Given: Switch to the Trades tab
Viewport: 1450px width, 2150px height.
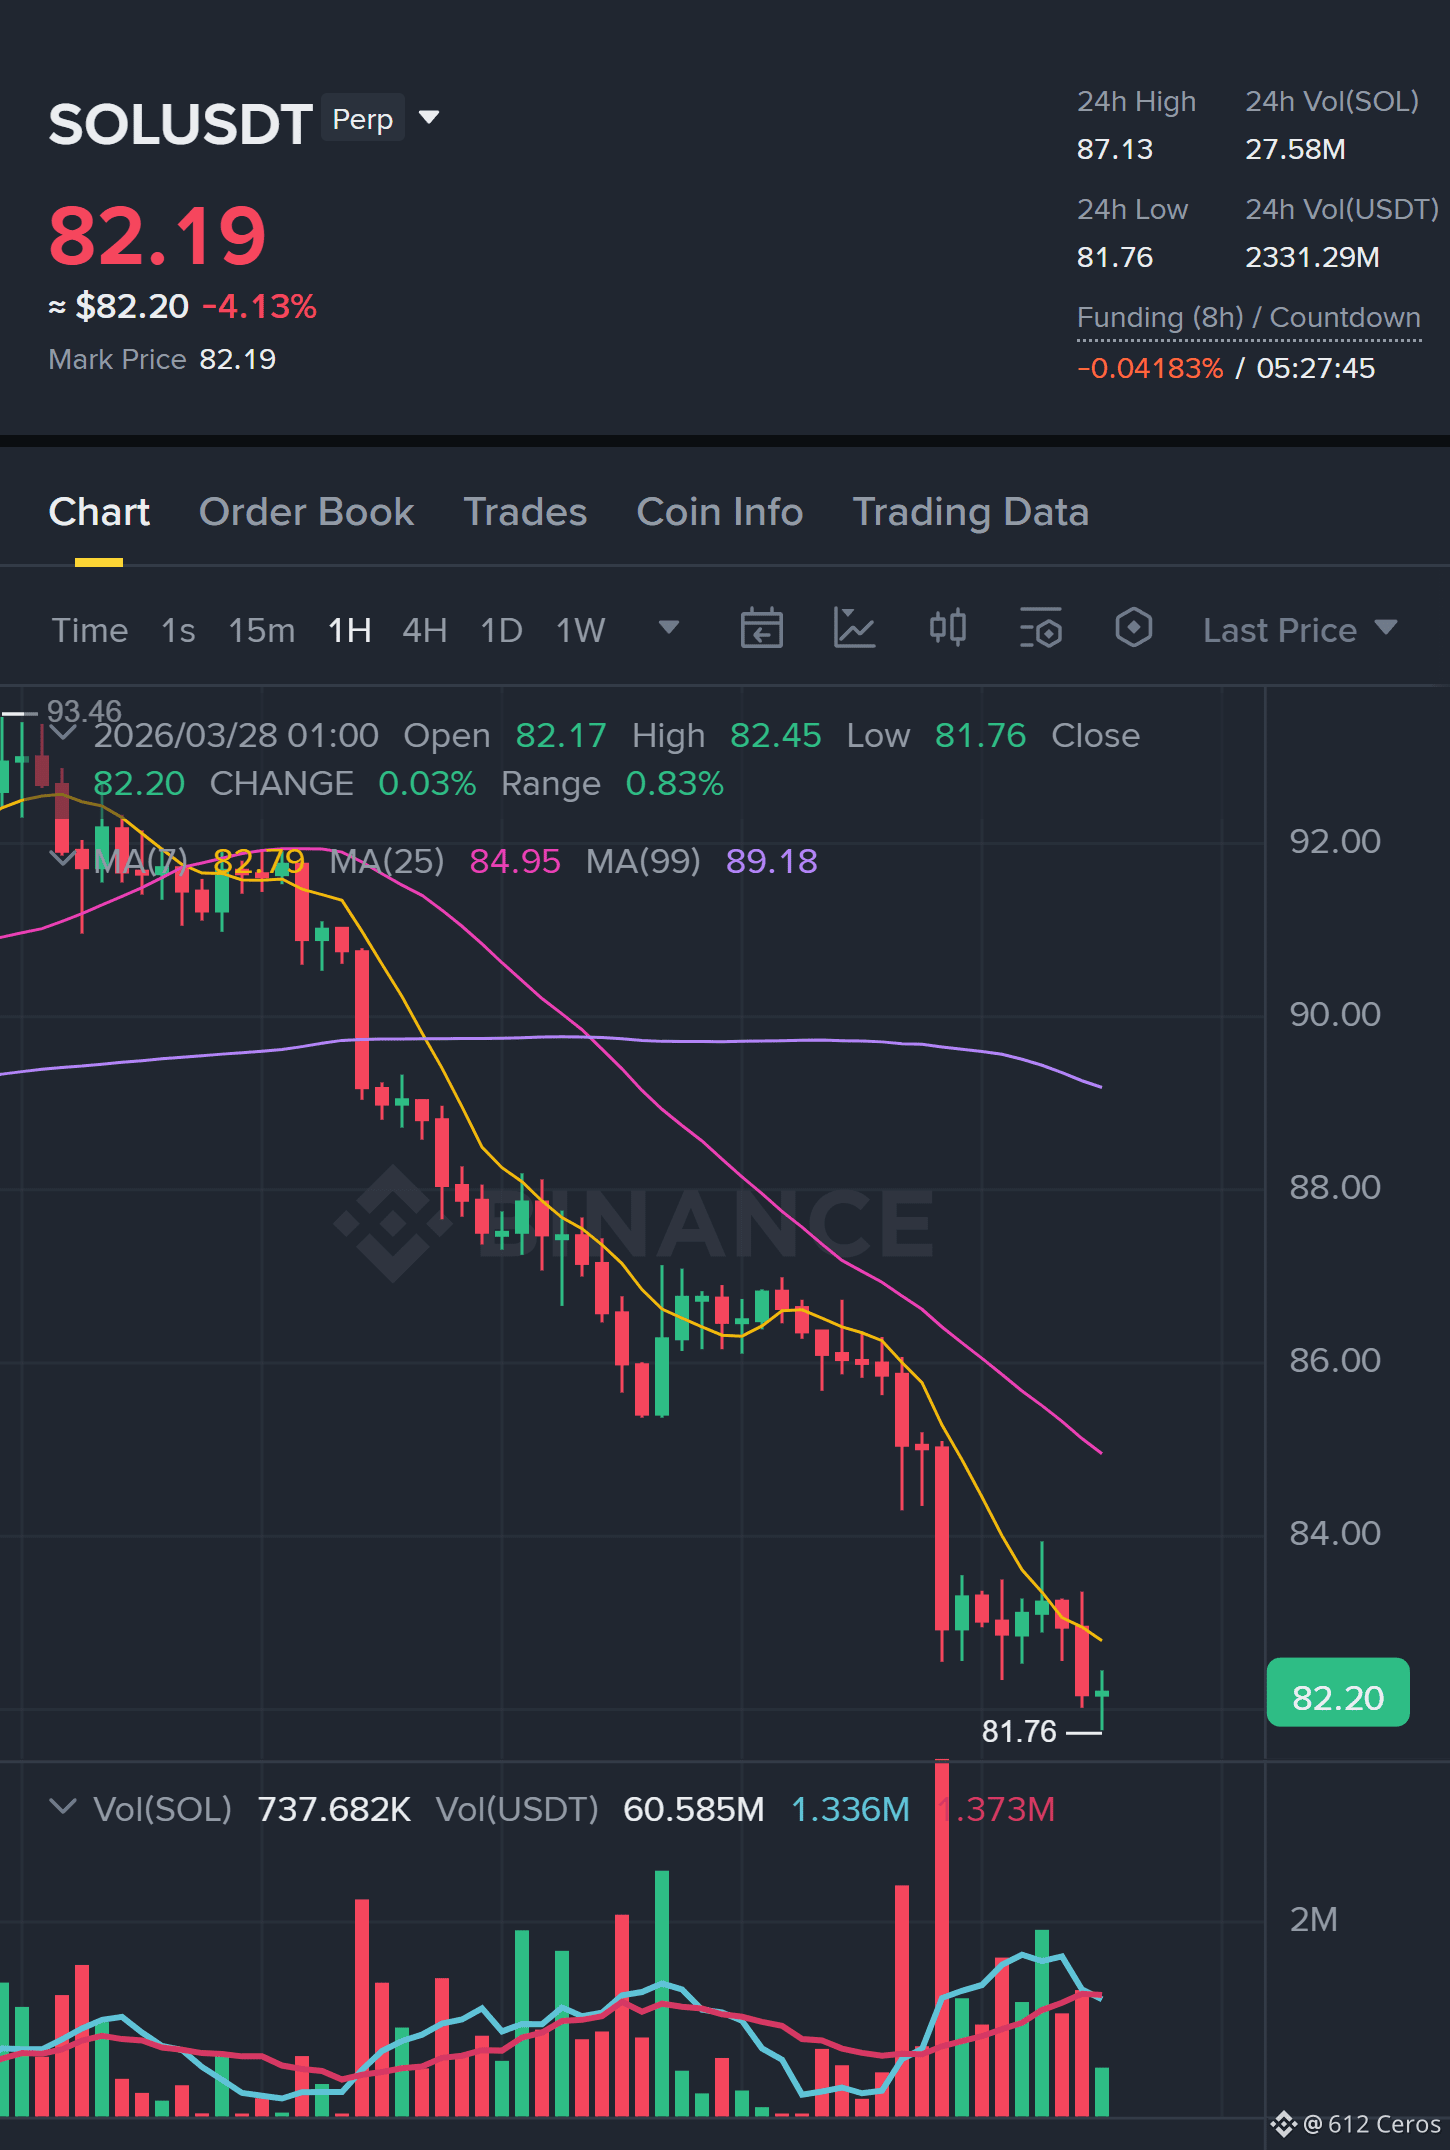Looking at the screenshot, I should click(525, 512).
